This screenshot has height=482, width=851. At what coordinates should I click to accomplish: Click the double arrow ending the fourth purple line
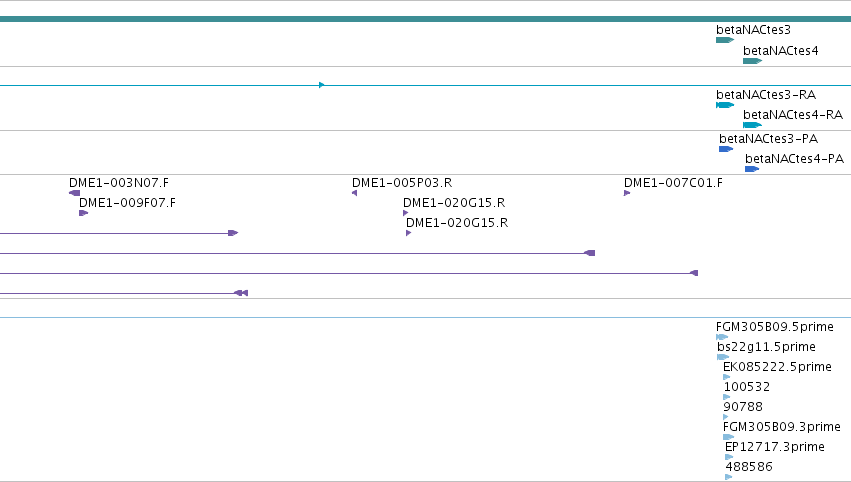(241, 293)
